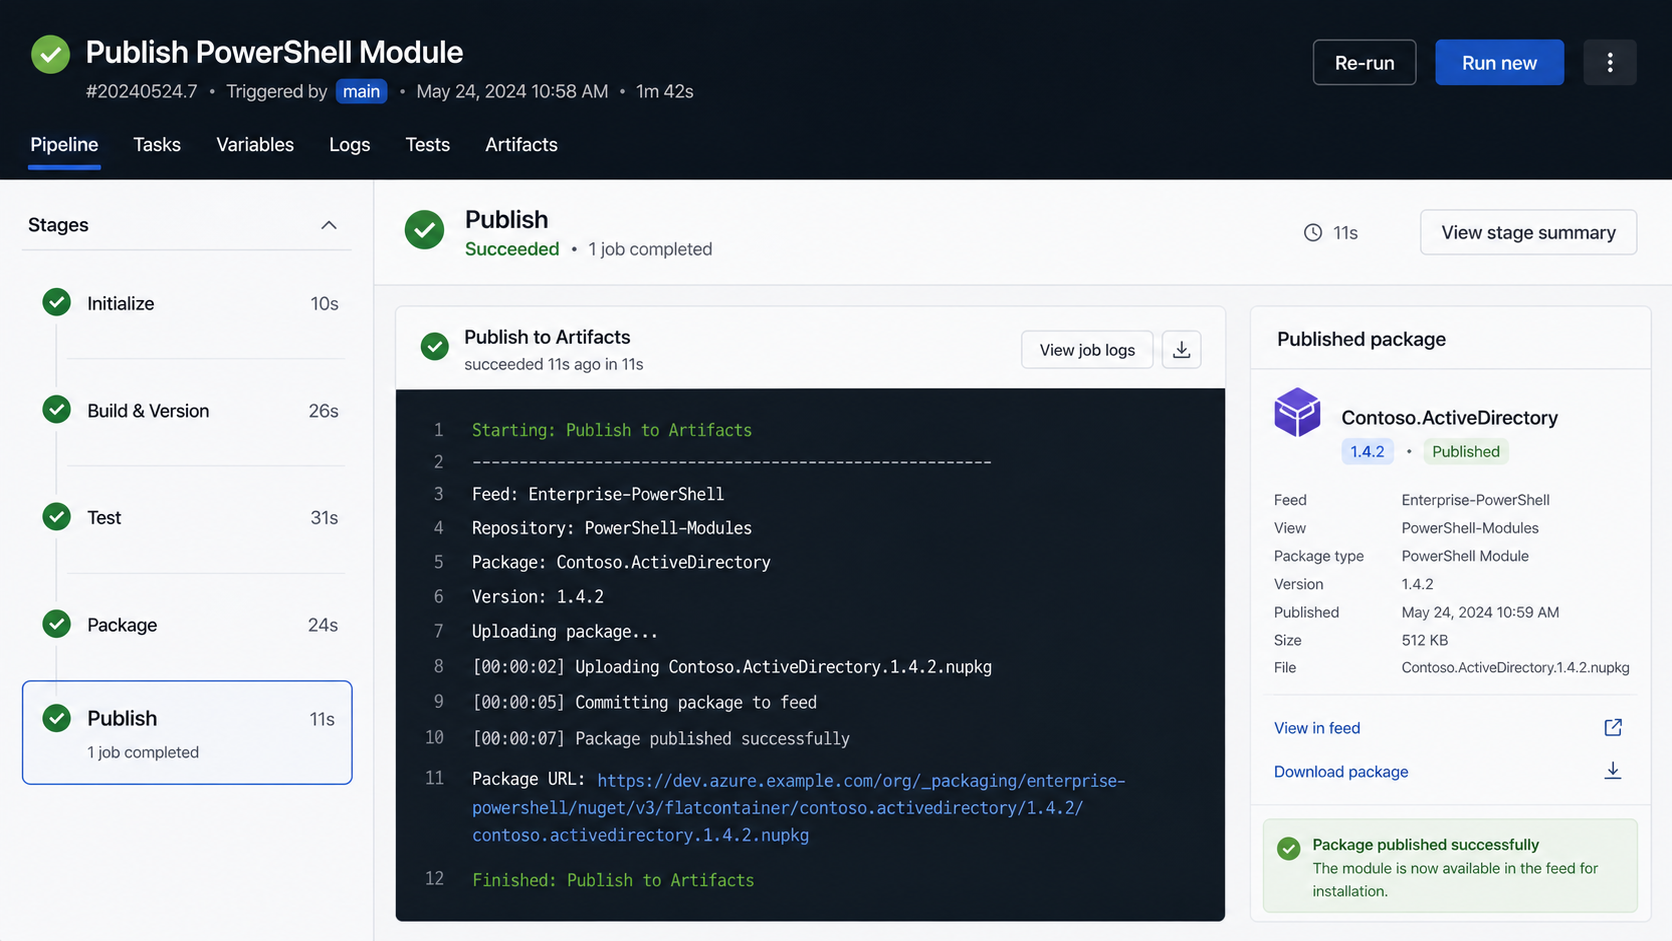
Task: Click the Build & Version stage checkmark icon
Action: (57, 410)
